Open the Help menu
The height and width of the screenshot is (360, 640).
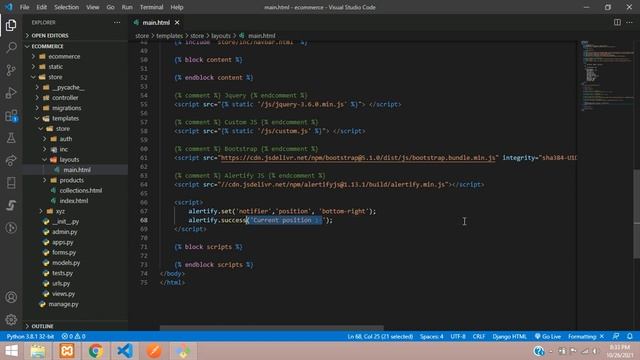177,7
